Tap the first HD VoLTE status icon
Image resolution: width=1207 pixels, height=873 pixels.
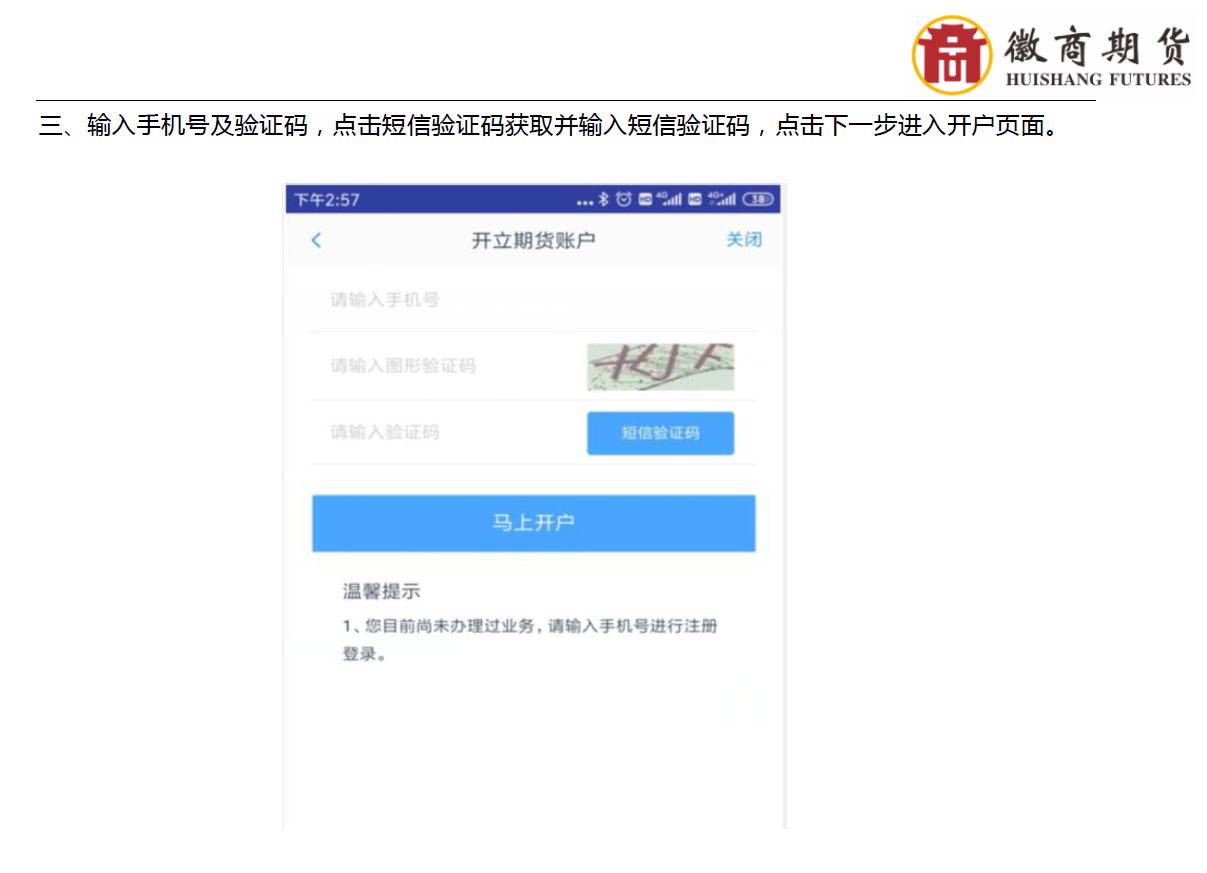click(x=646, y=200)
